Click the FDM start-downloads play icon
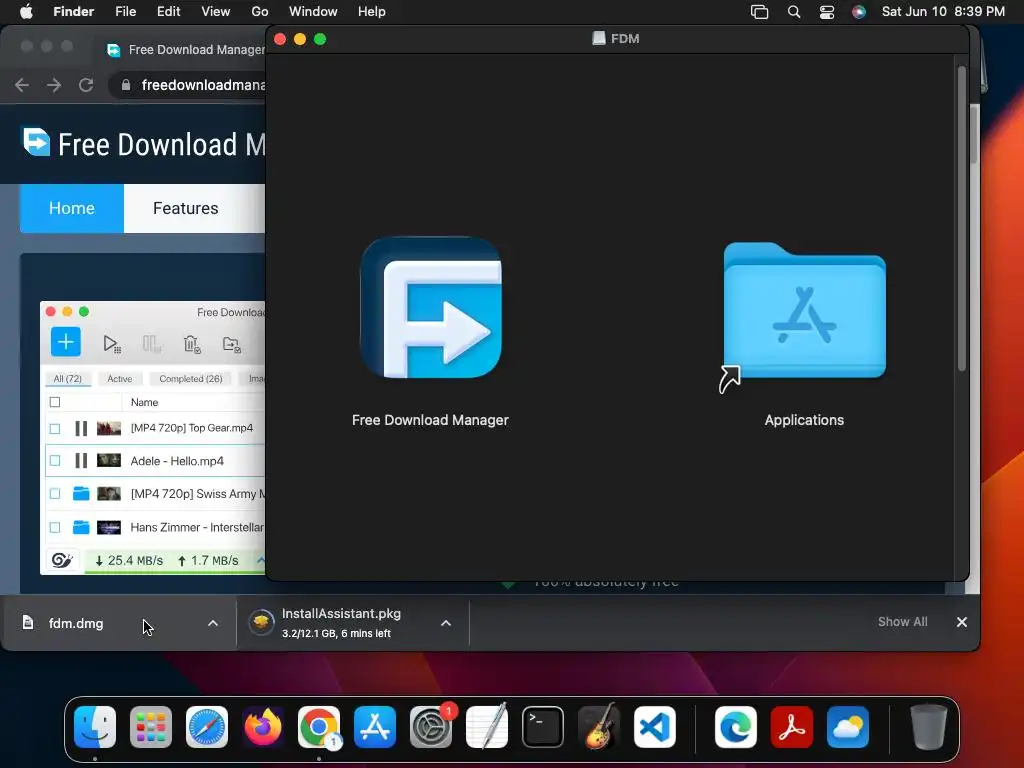Image resolution: width=1024 pixels, height=768 pixels. (112, 344)
